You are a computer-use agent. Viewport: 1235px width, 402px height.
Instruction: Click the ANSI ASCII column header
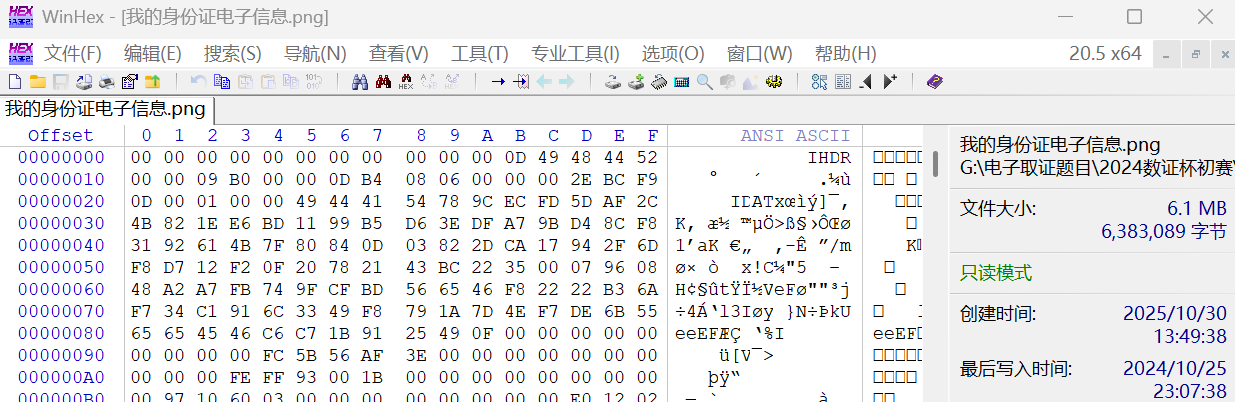coord(795,135)
